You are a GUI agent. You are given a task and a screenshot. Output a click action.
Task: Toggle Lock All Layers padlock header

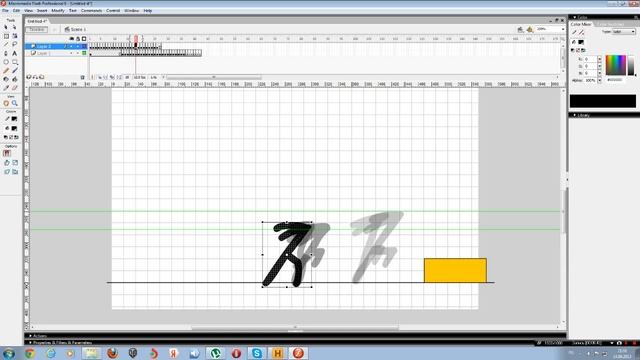click(x=78, y=39)
